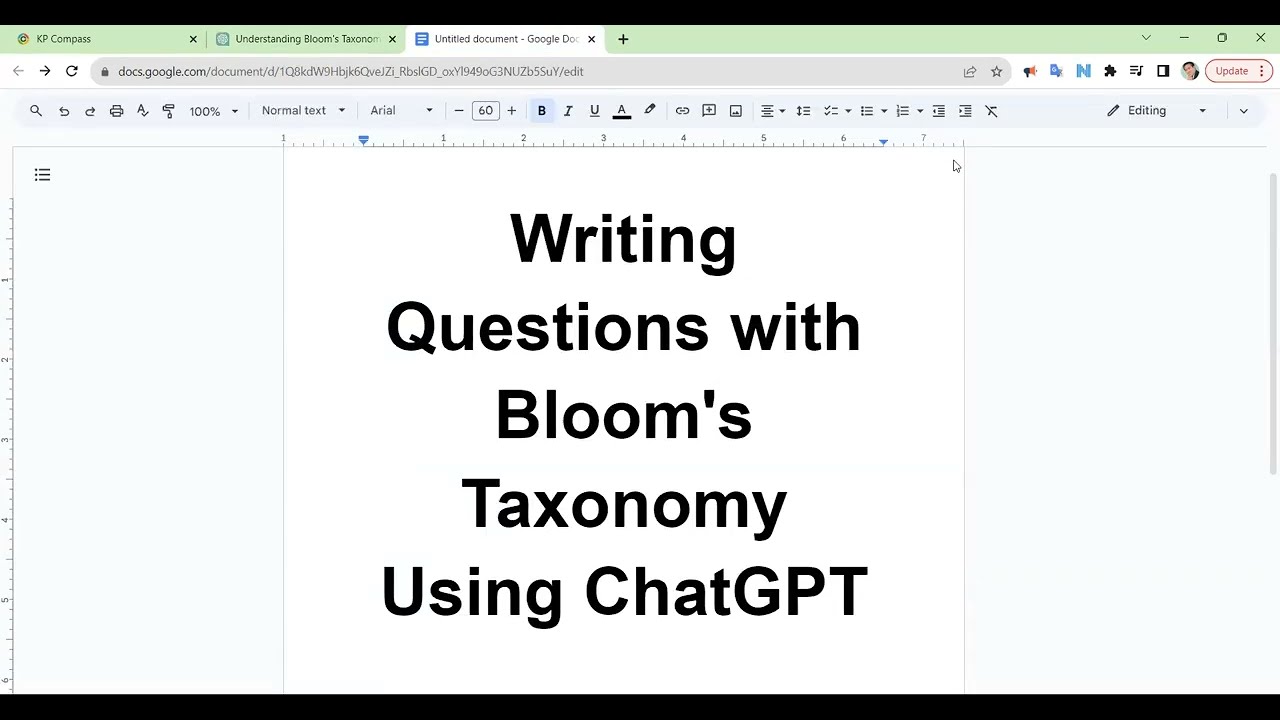Expand the numbered list options arrow
The height and width of the screenshot is (720, 1280).
point(920,111)
